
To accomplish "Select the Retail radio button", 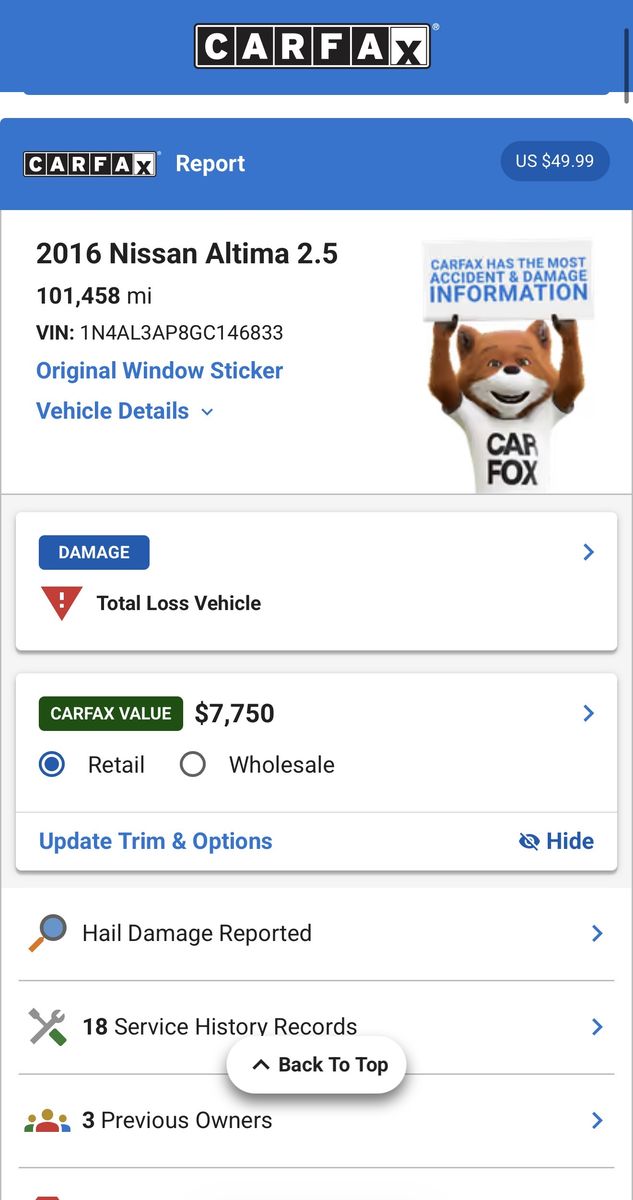I will tap(52, 765).
